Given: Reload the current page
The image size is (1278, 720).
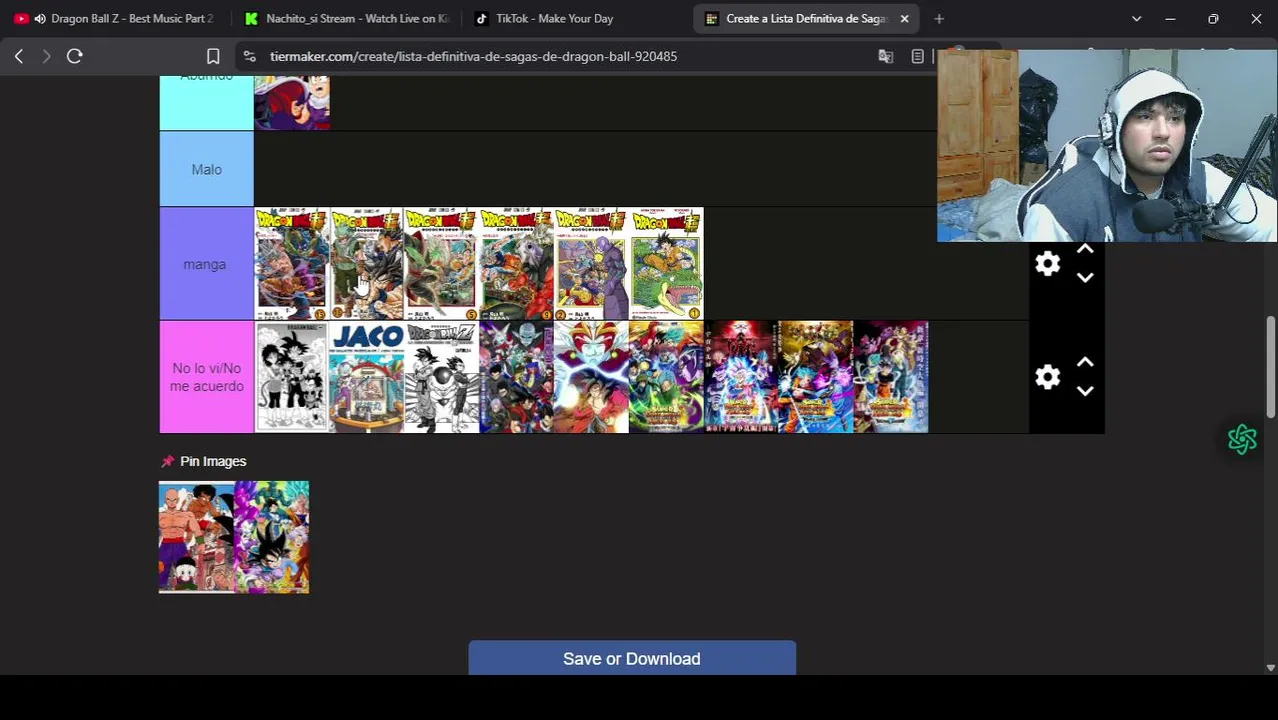Looking at the screenshot, I should [74, 56].
